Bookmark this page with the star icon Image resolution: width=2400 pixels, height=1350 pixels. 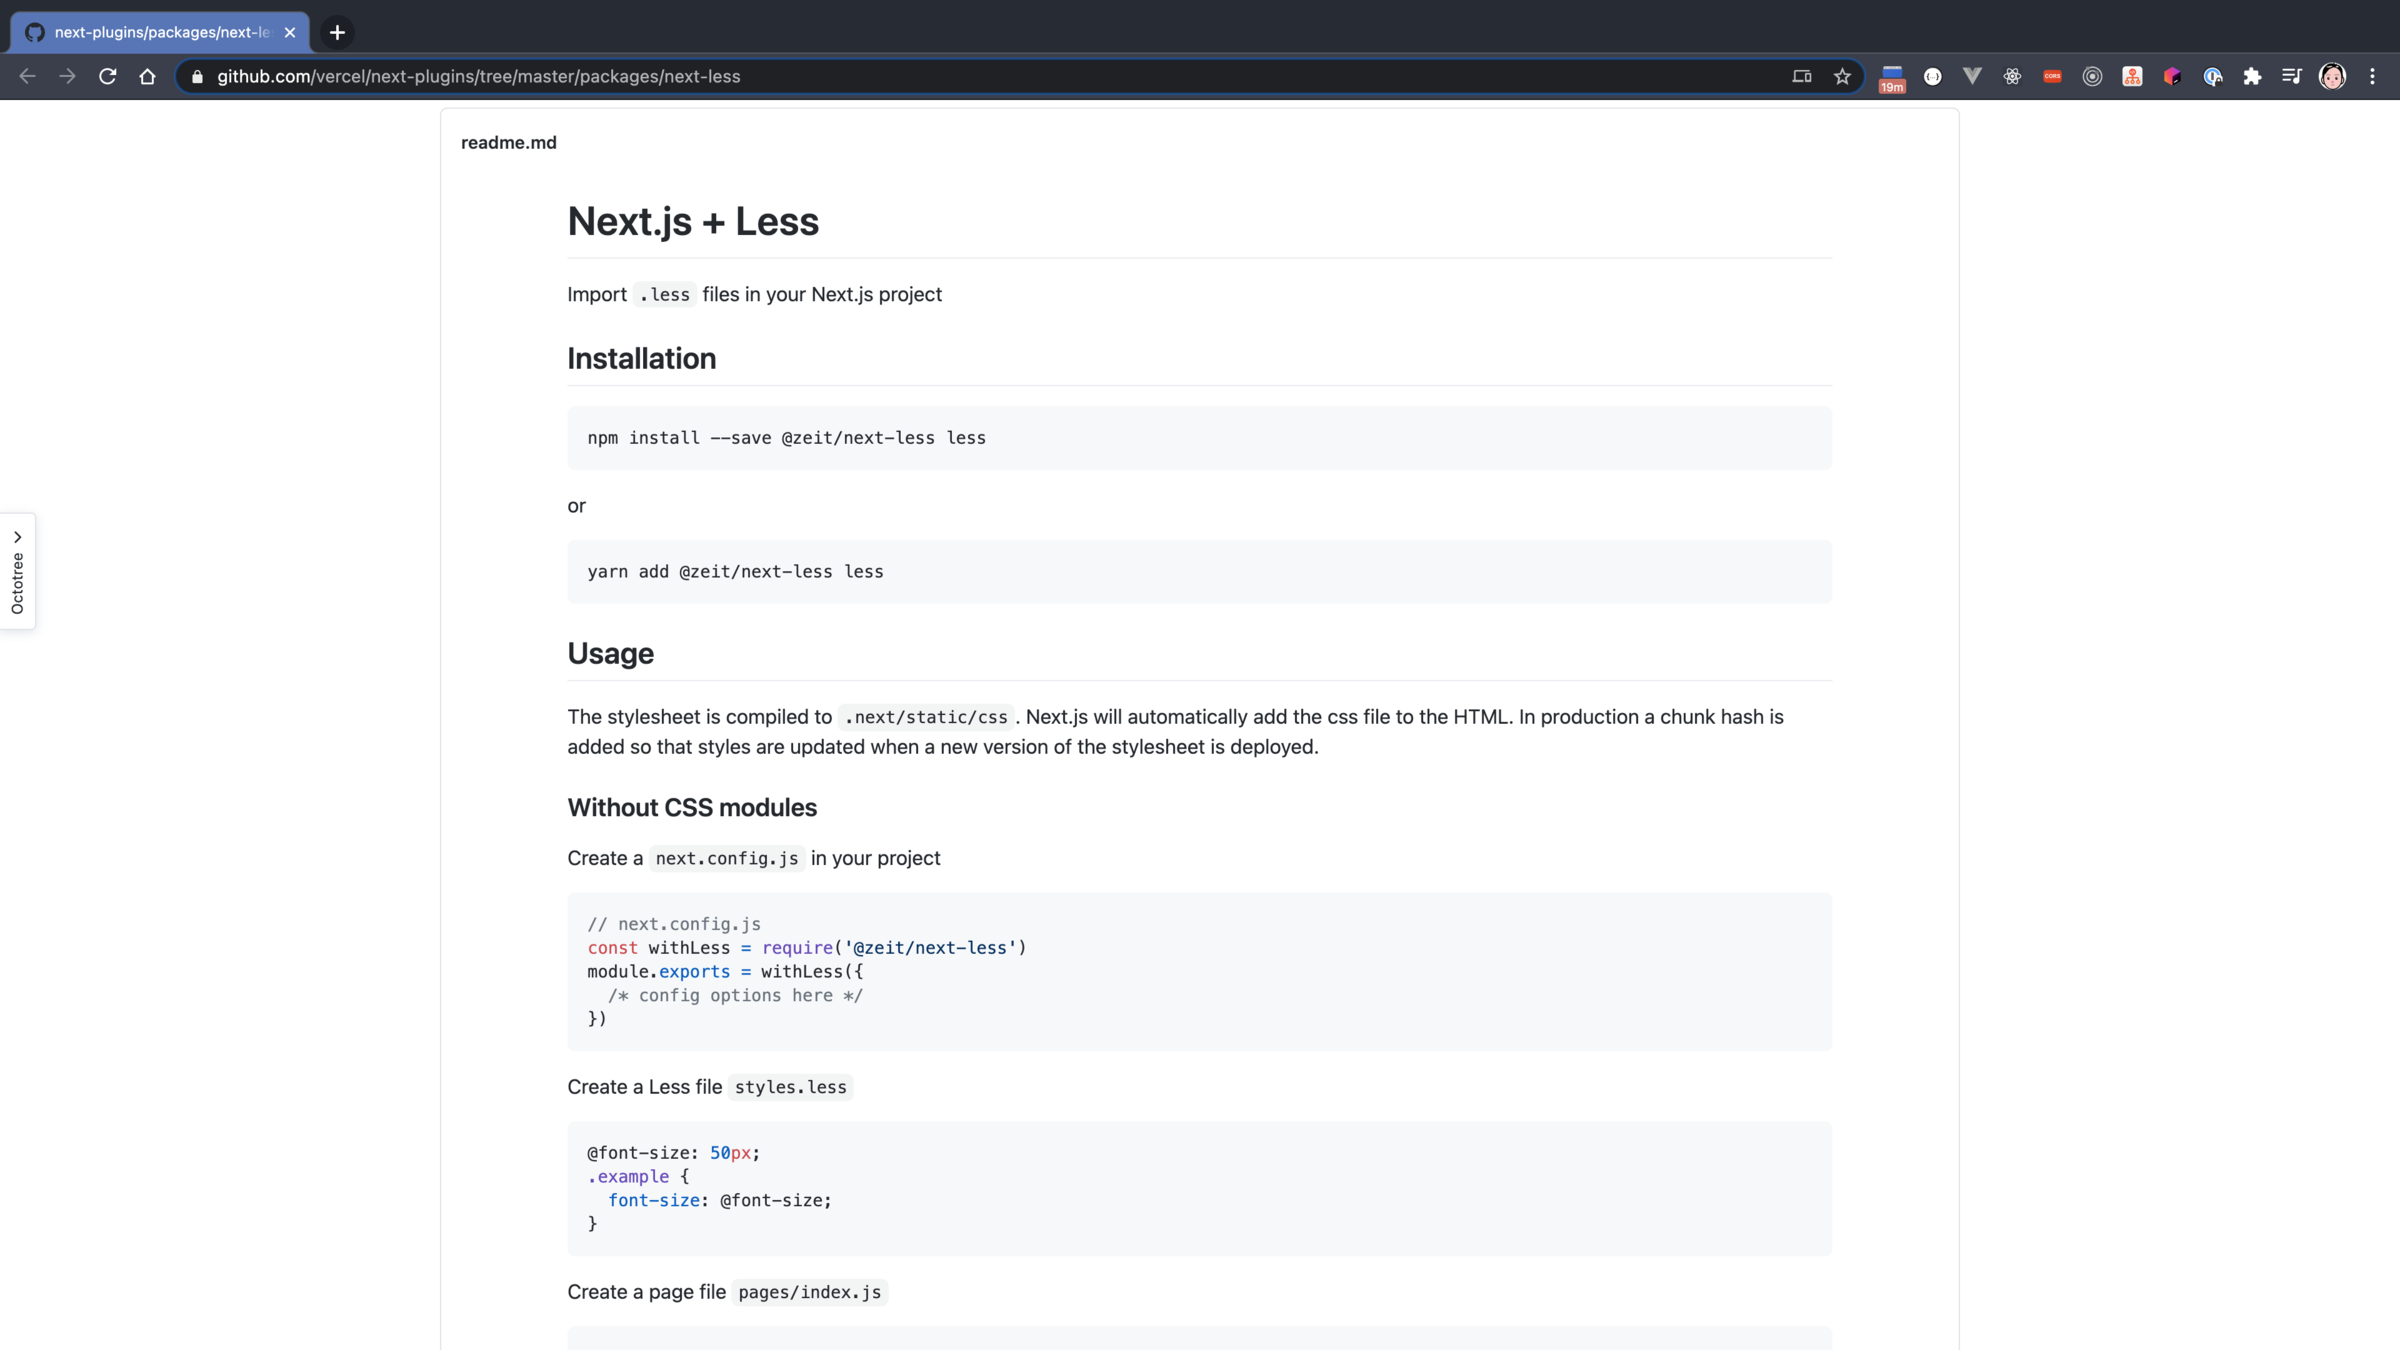pos(1842,76)
